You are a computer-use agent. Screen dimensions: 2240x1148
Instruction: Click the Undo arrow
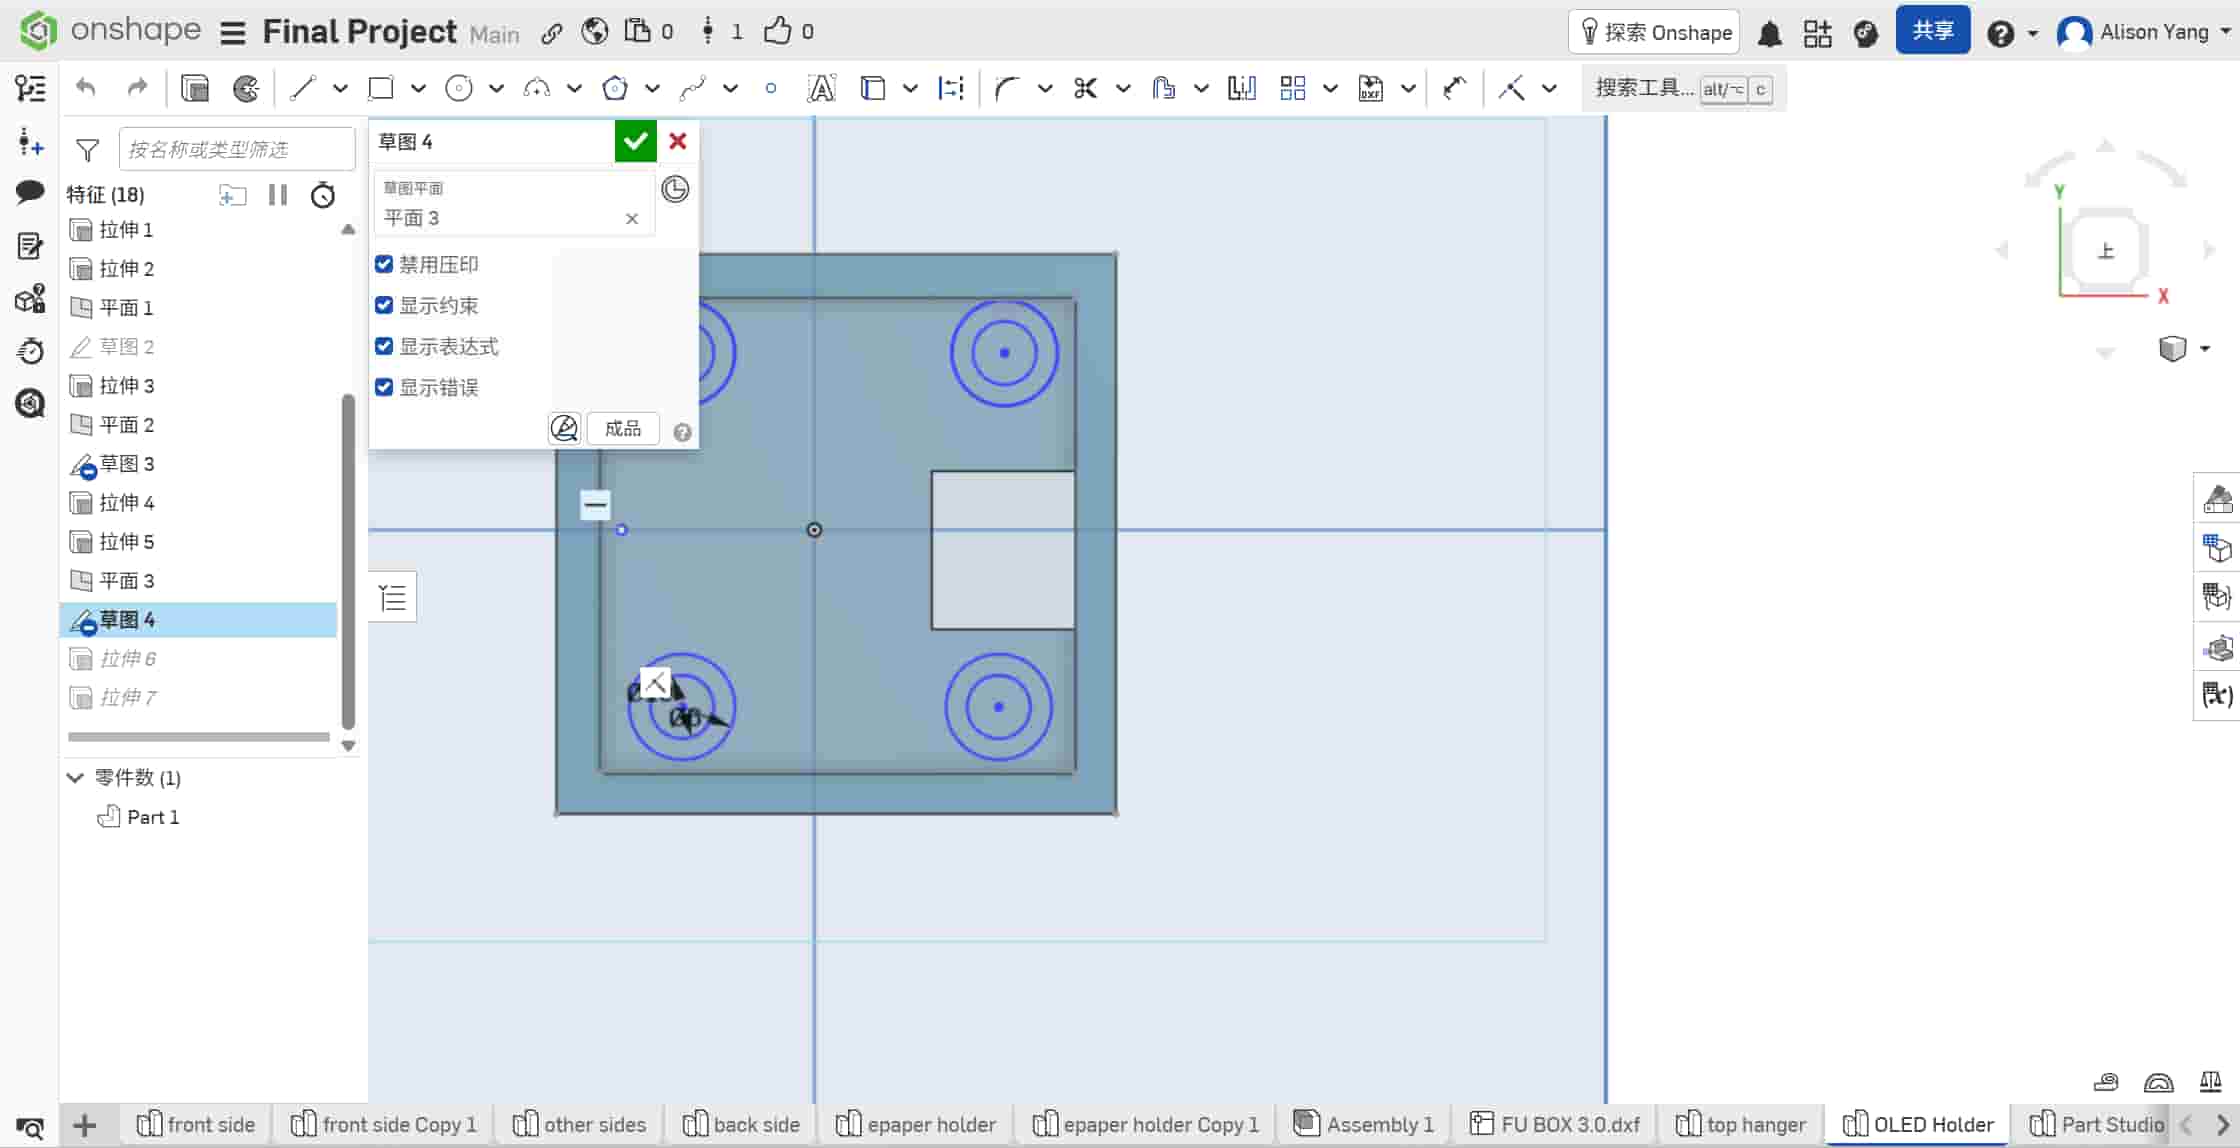point(86,88)
